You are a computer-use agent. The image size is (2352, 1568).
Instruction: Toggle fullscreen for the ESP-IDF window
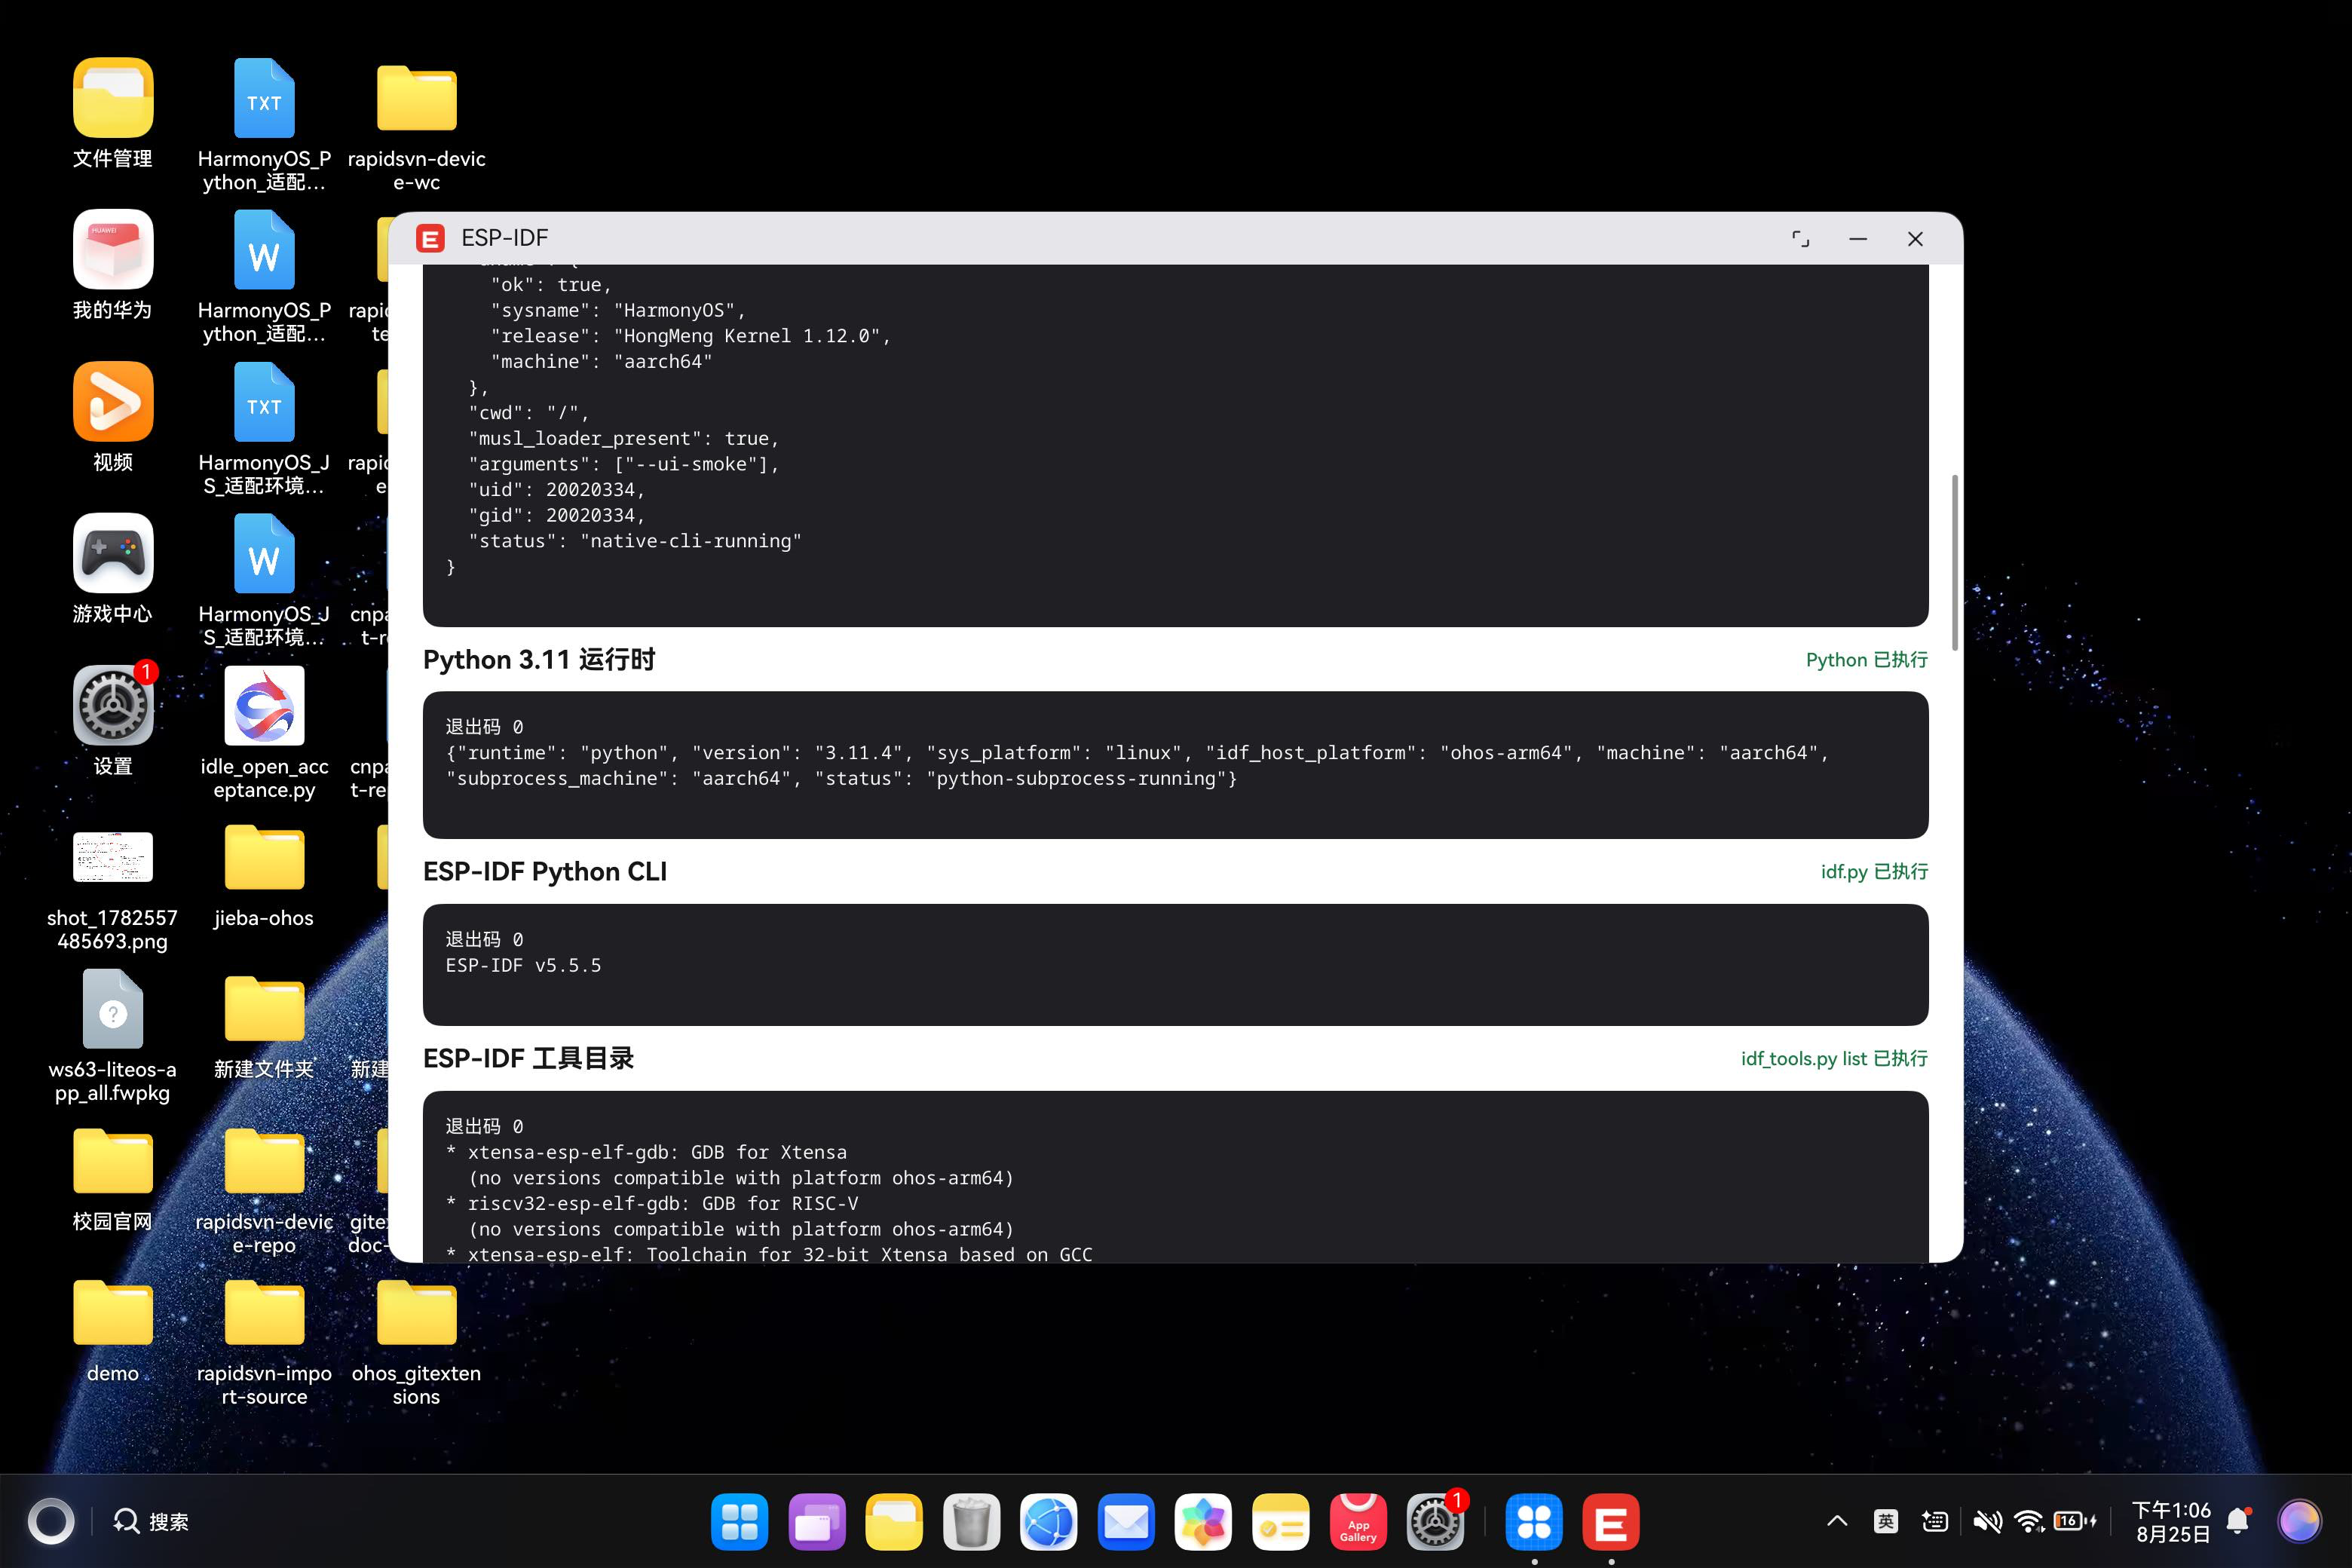pyautogui.click(x=1800, y=239)
